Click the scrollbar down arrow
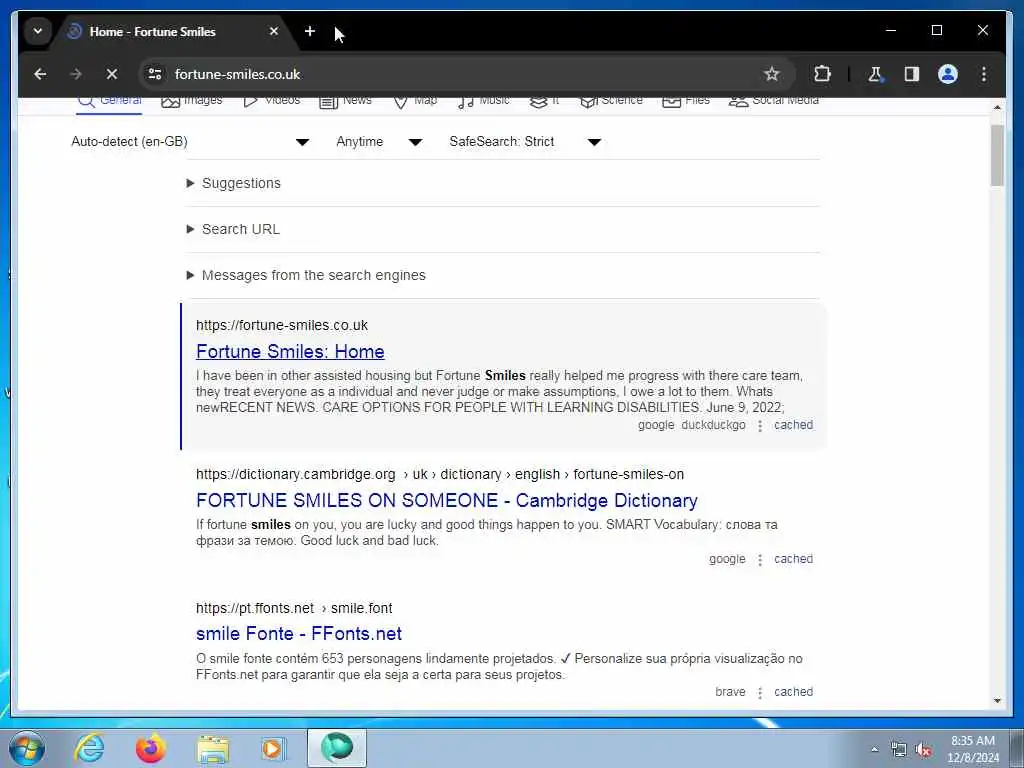Screen dimensions: 1024x768 pyautogui.click(x=997, y=701)
